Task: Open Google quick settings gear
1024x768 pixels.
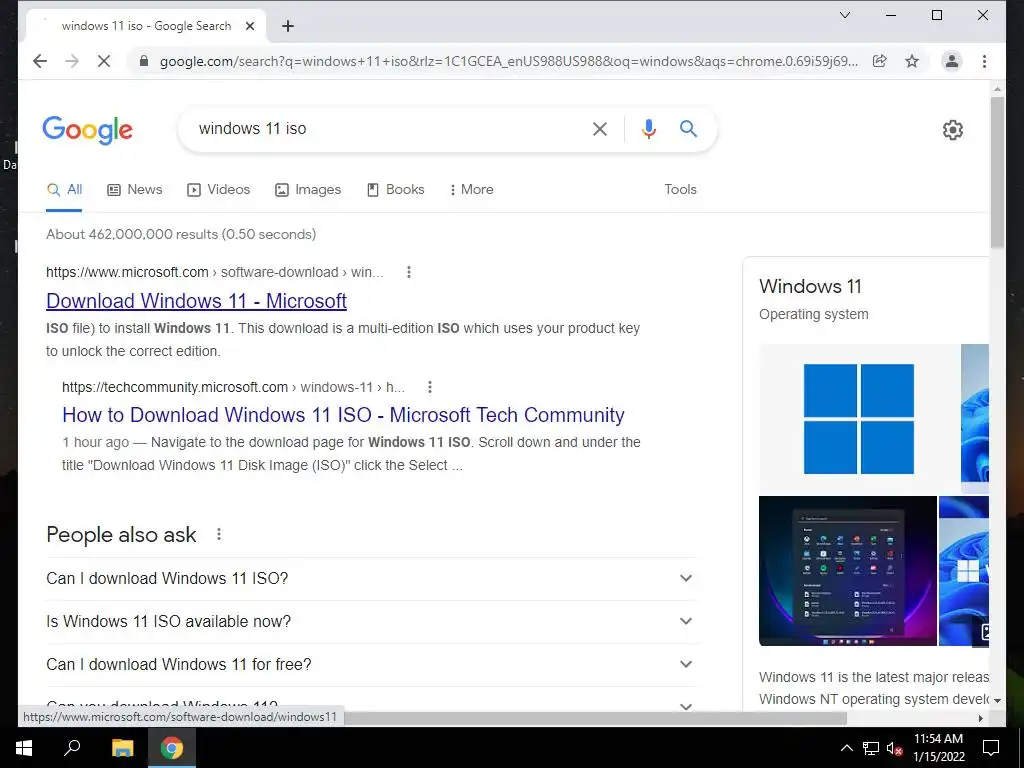Action: point(953,130)
